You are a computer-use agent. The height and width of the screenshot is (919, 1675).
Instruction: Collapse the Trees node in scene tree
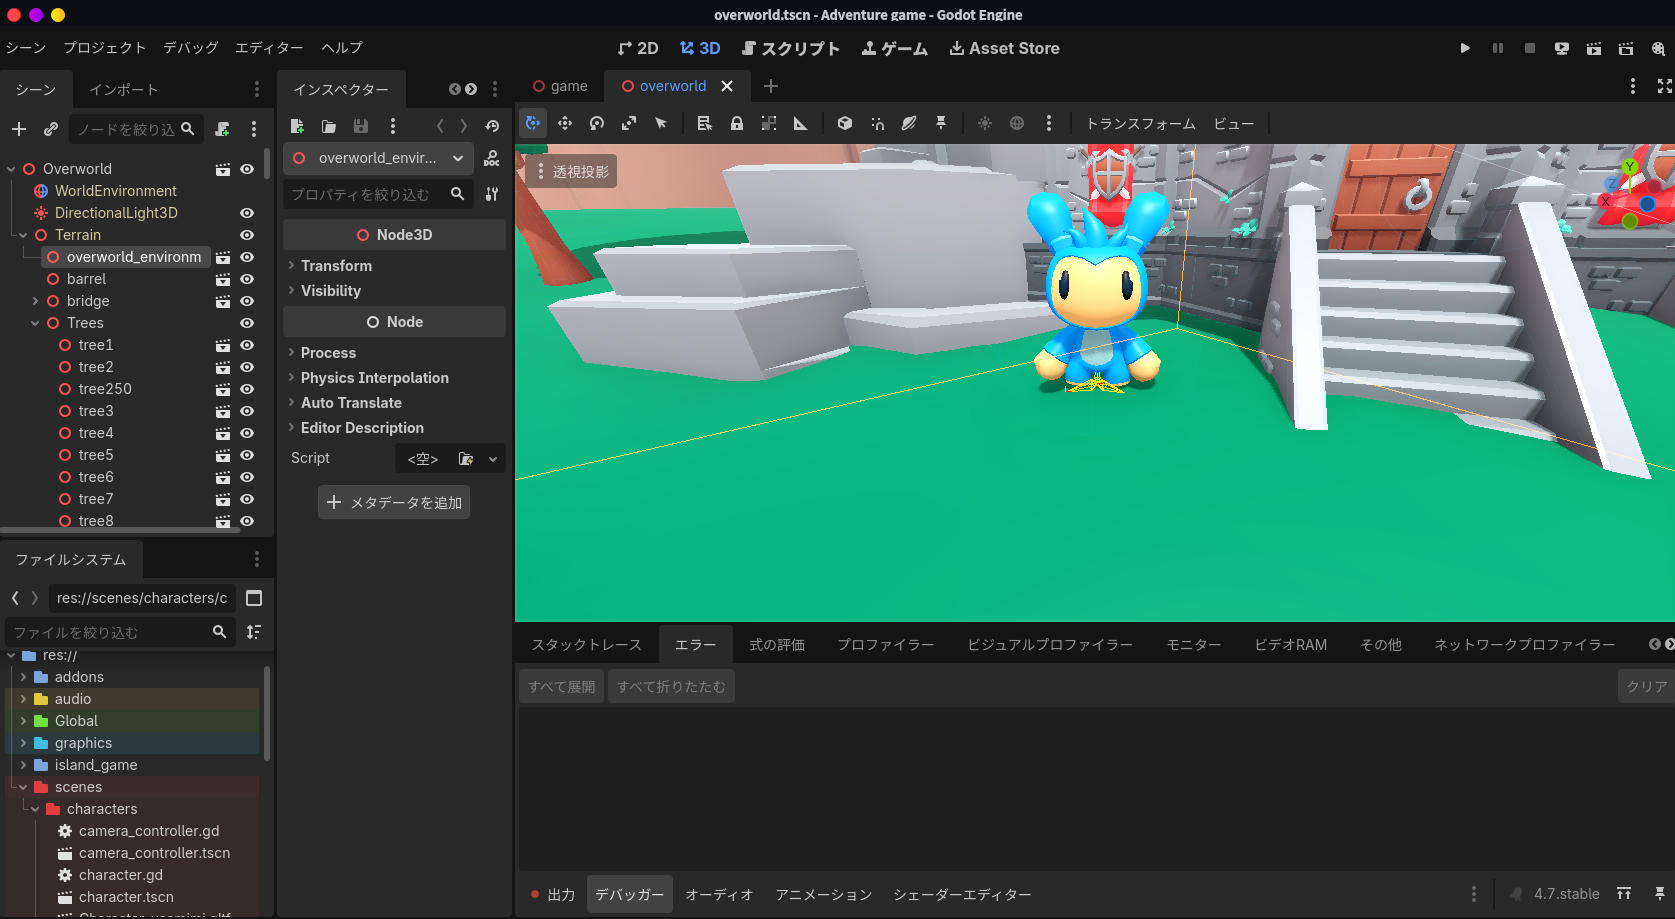tap(35, 323)
